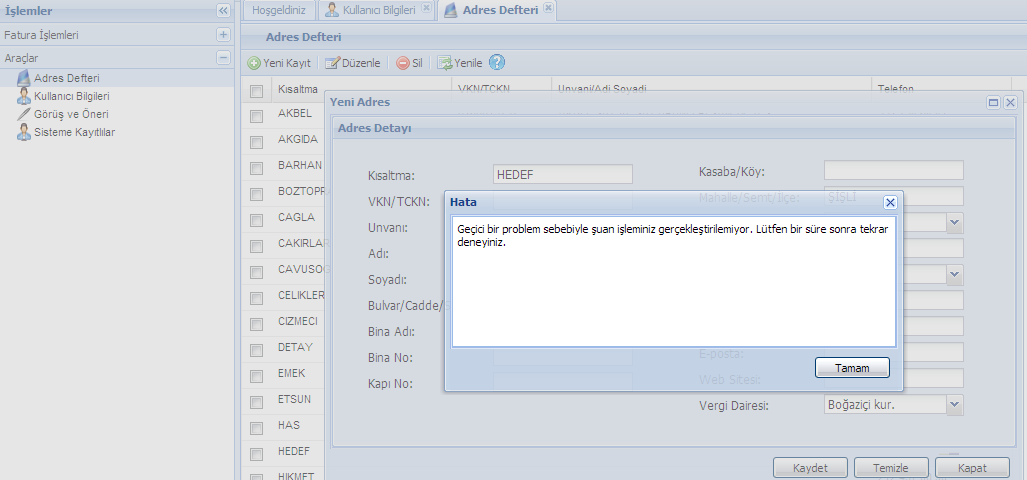This screenshot has width=1027, height=480.
Task: Click the Düzenle edit toolbar icon
Action: pyautogui.click(x=333, y=63)
